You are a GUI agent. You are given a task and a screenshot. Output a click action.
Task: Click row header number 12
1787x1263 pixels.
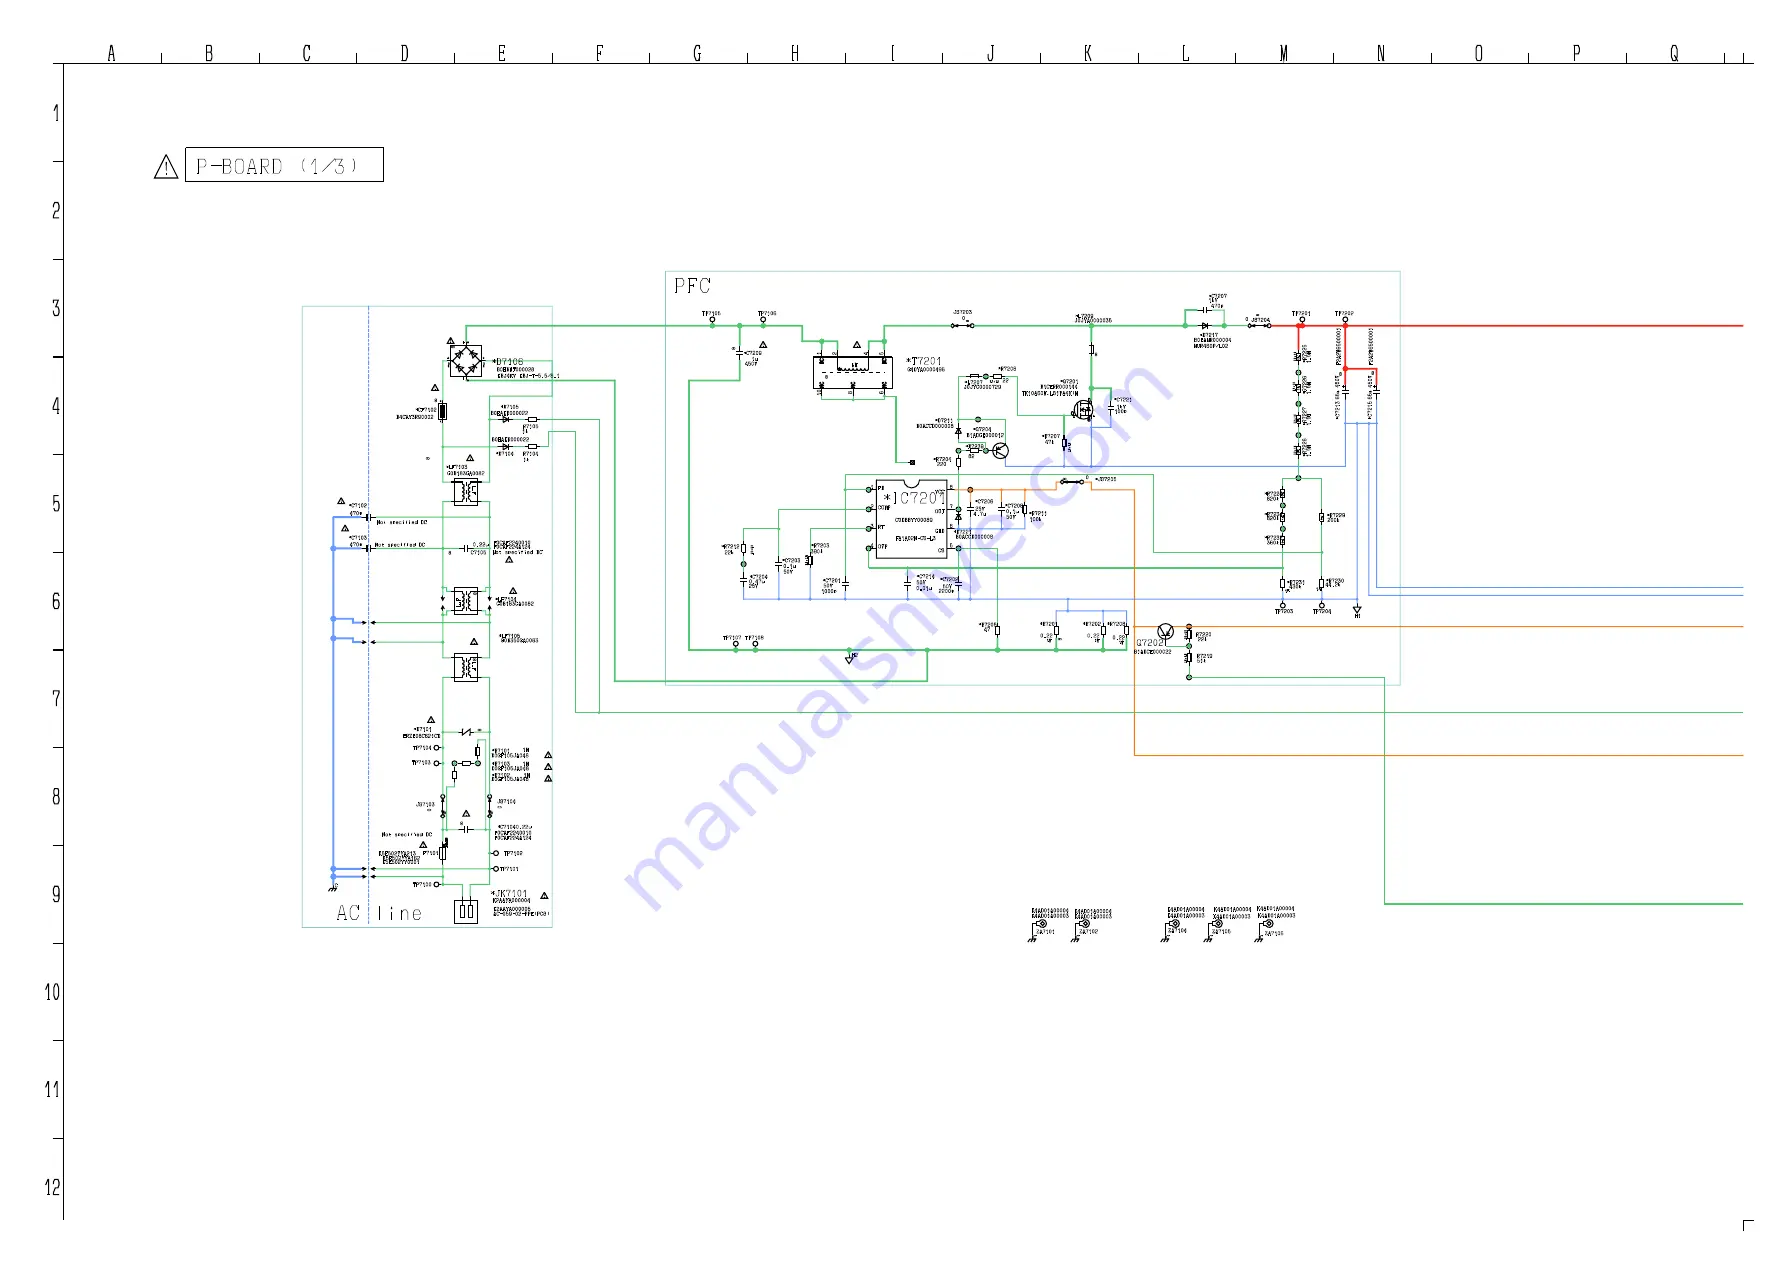52,1187
